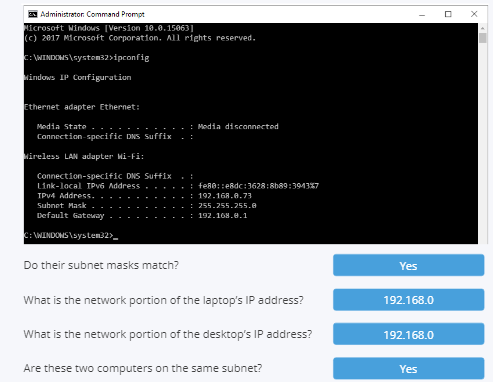Close the Administrator Command Prompt window

tap(474, 14)
